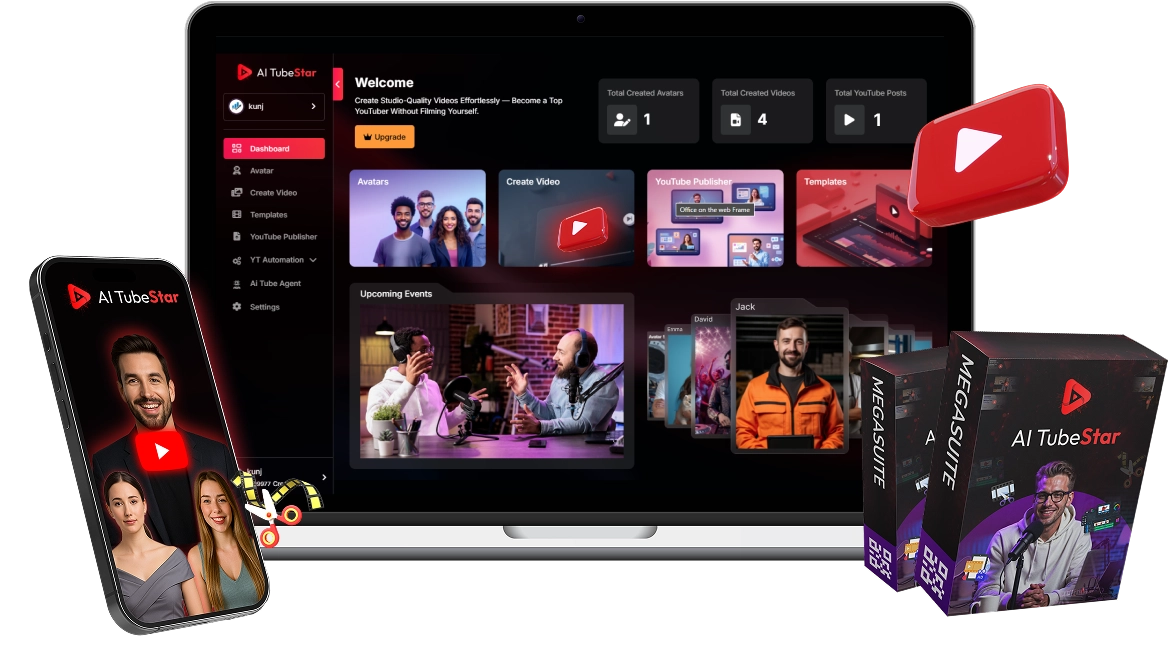Screen dimensions: 1171x647
Task: Click the Settings gear icon
Action: 237,307
